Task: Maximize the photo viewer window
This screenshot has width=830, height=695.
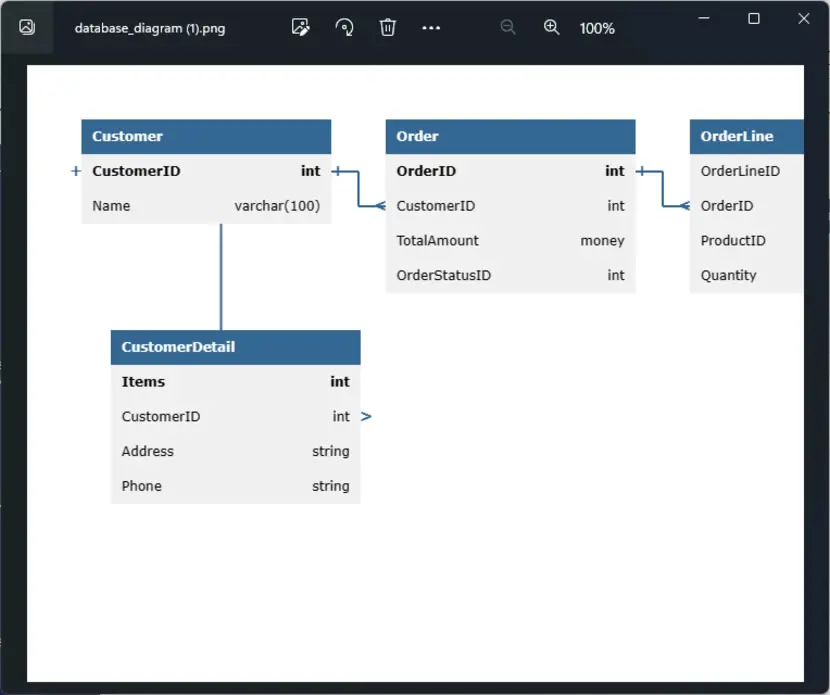Action: [x=754, y=19]
